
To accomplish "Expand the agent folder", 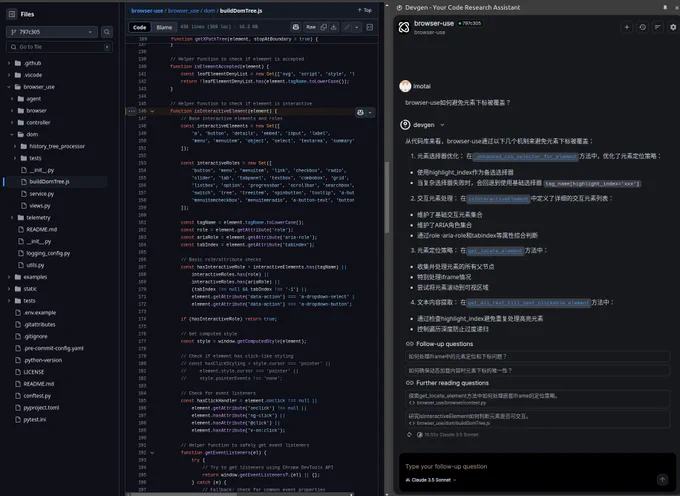I will pos(12,98).
